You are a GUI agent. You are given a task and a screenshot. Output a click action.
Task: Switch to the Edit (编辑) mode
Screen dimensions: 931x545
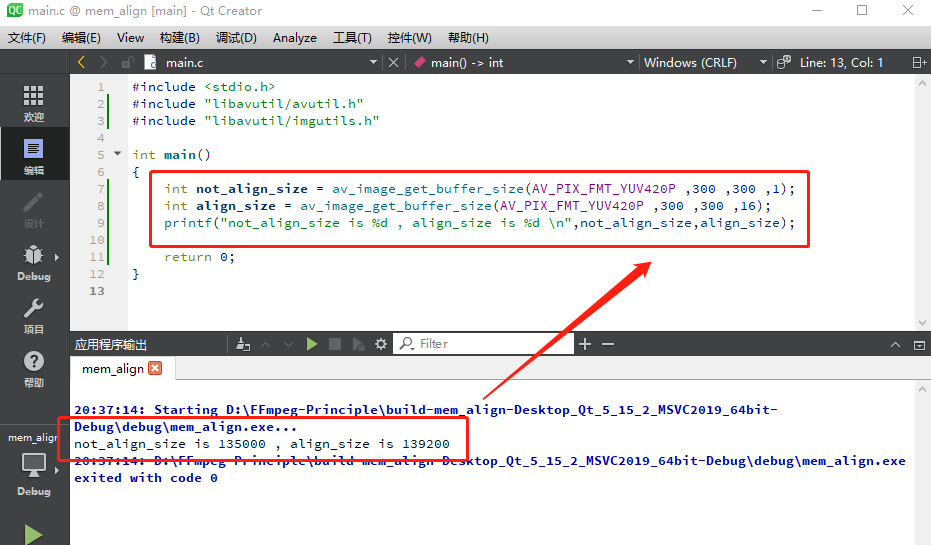34,157
